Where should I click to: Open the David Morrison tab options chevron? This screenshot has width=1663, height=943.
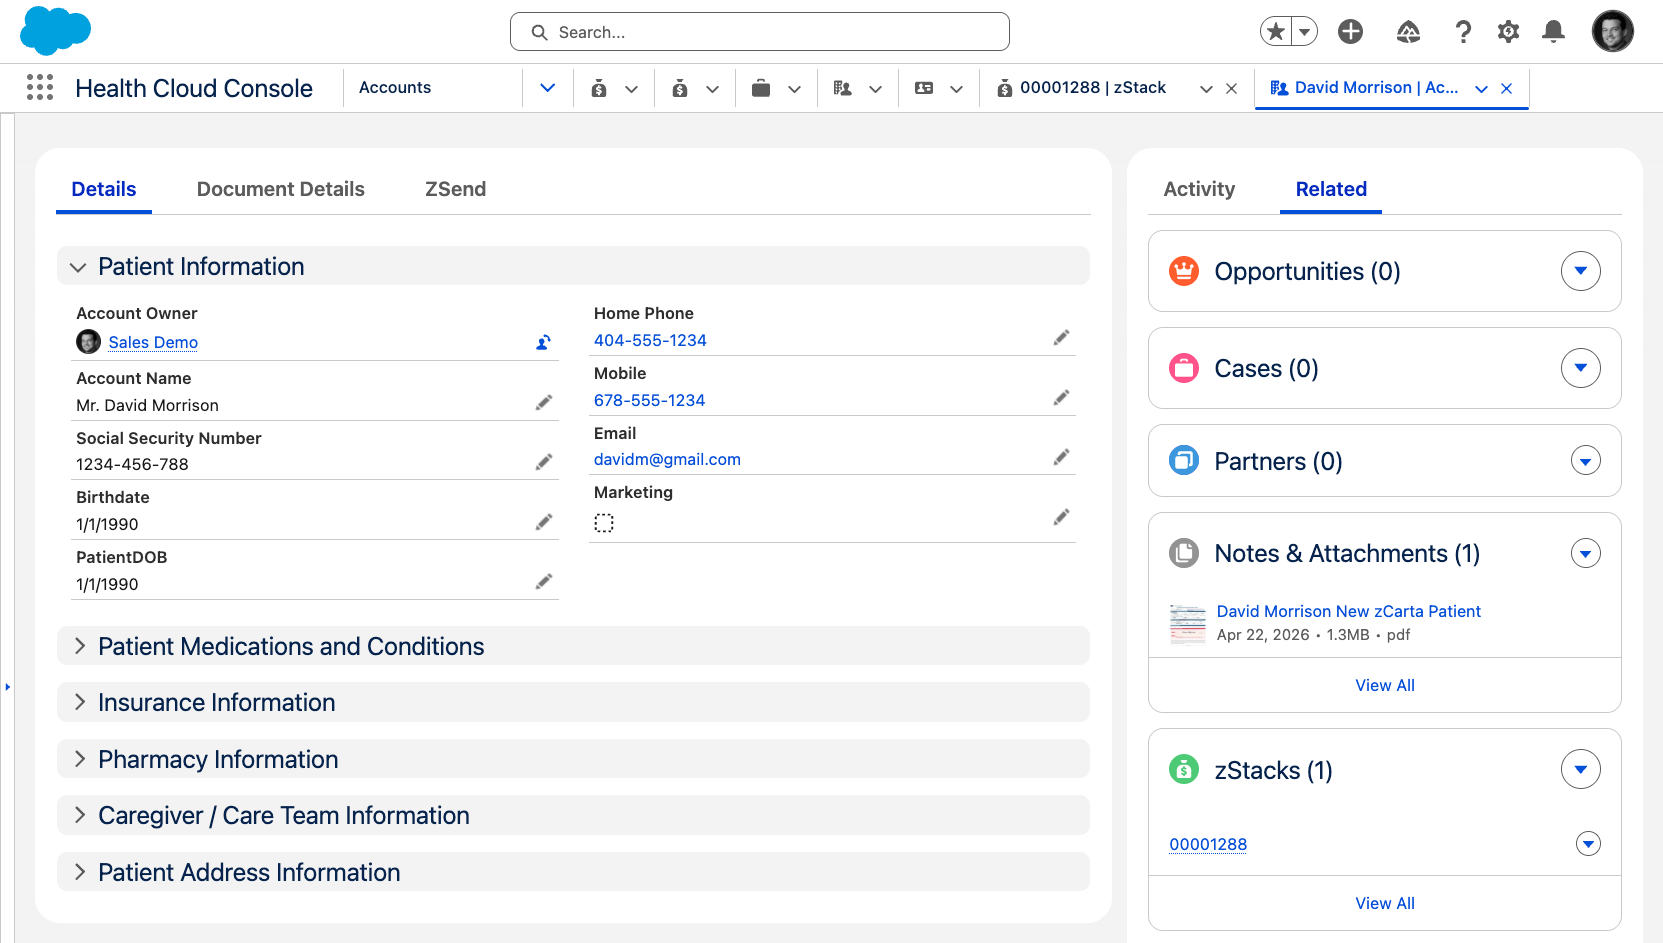click(1481, 89)
